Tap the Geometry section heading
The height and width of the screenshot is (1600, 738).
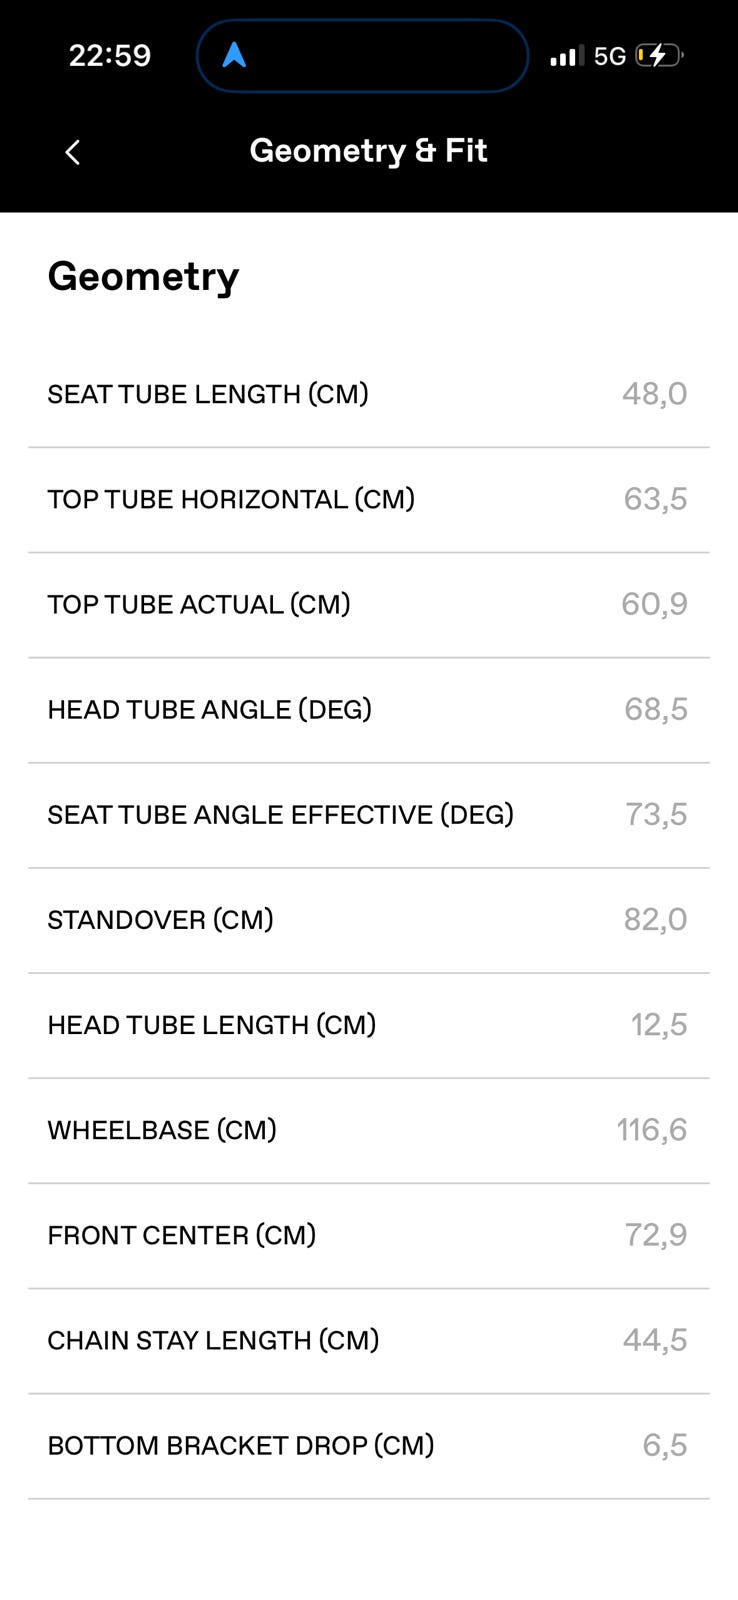(143, 276)
